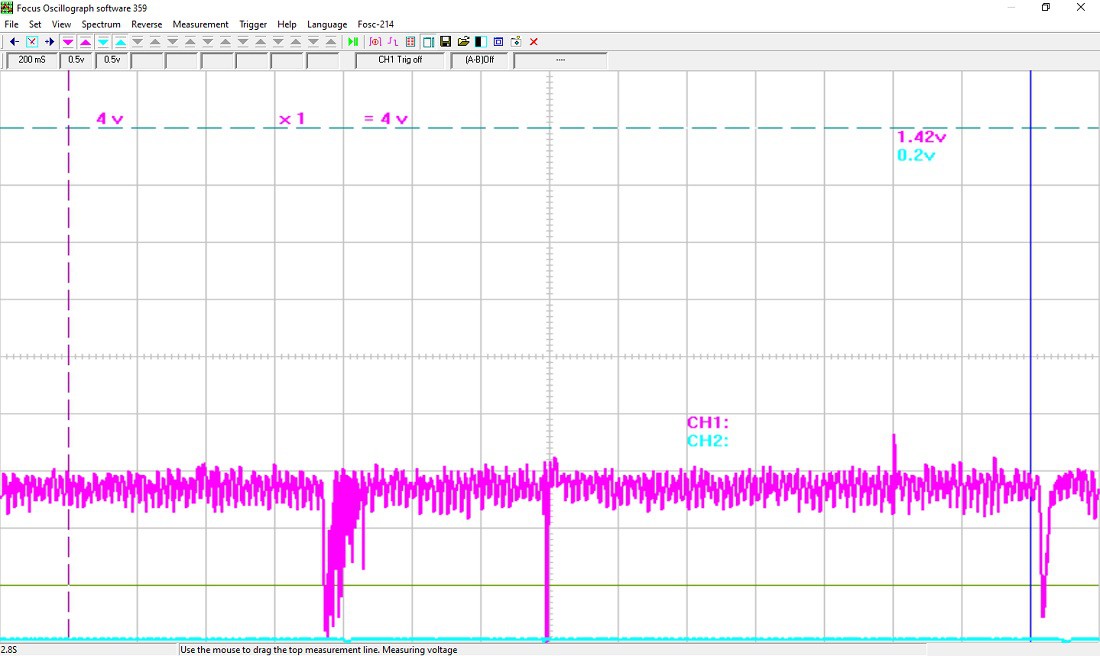Click the magenta bracketed-circle trigger icon
The width and height of the screenshot is (1100, 656).
coord(375,42)
